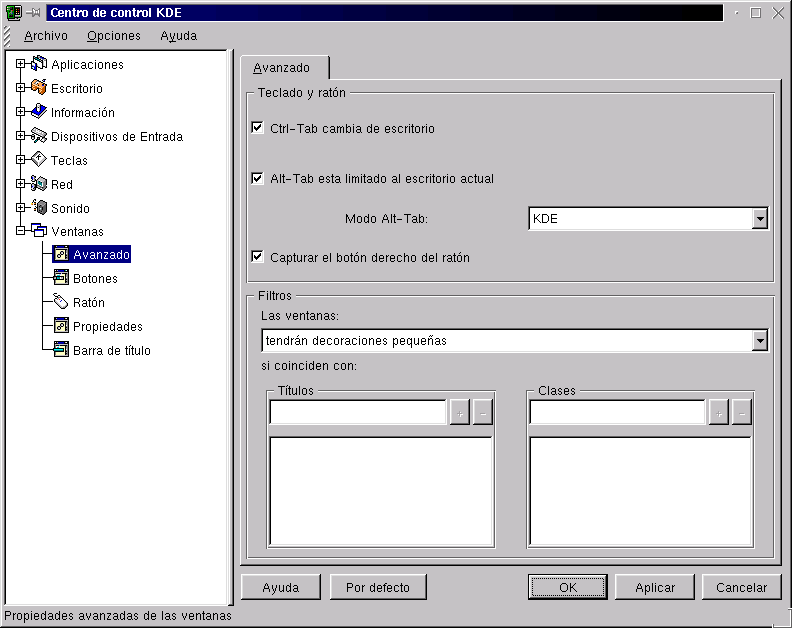Screen dimensions: 792x628
Task: Click the Títulos text input field
Action: coord(357,412)
